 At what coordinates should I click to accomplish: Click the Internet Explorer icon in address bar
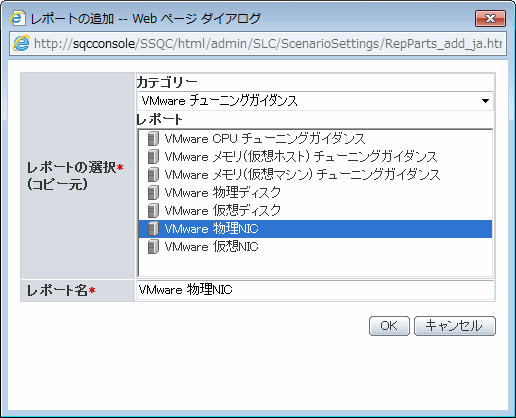[21, 43]
